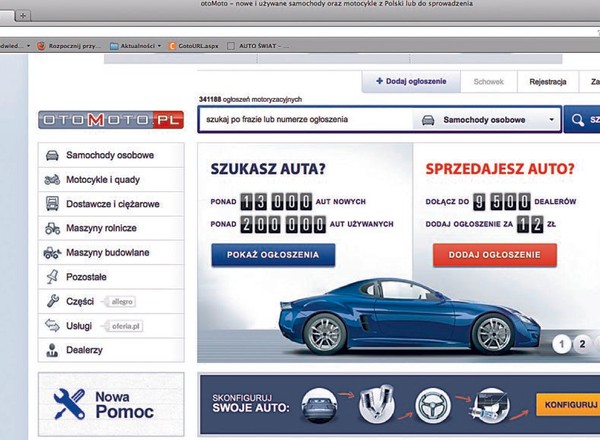This screenshot has height=440, width=600.
Task: Click the GotoURL.aspx bookmark icon
Action: [x=172, y=46]
